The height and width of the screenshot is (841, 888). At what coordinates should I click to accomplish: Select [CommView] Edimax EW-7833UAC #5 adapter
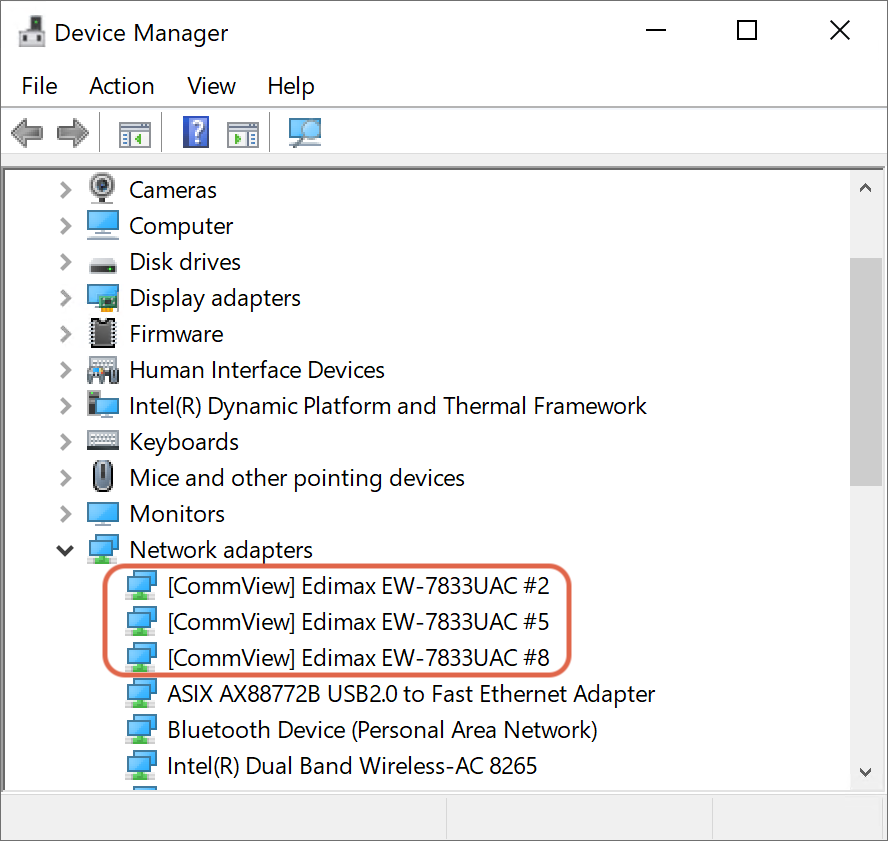coord(358,622)
